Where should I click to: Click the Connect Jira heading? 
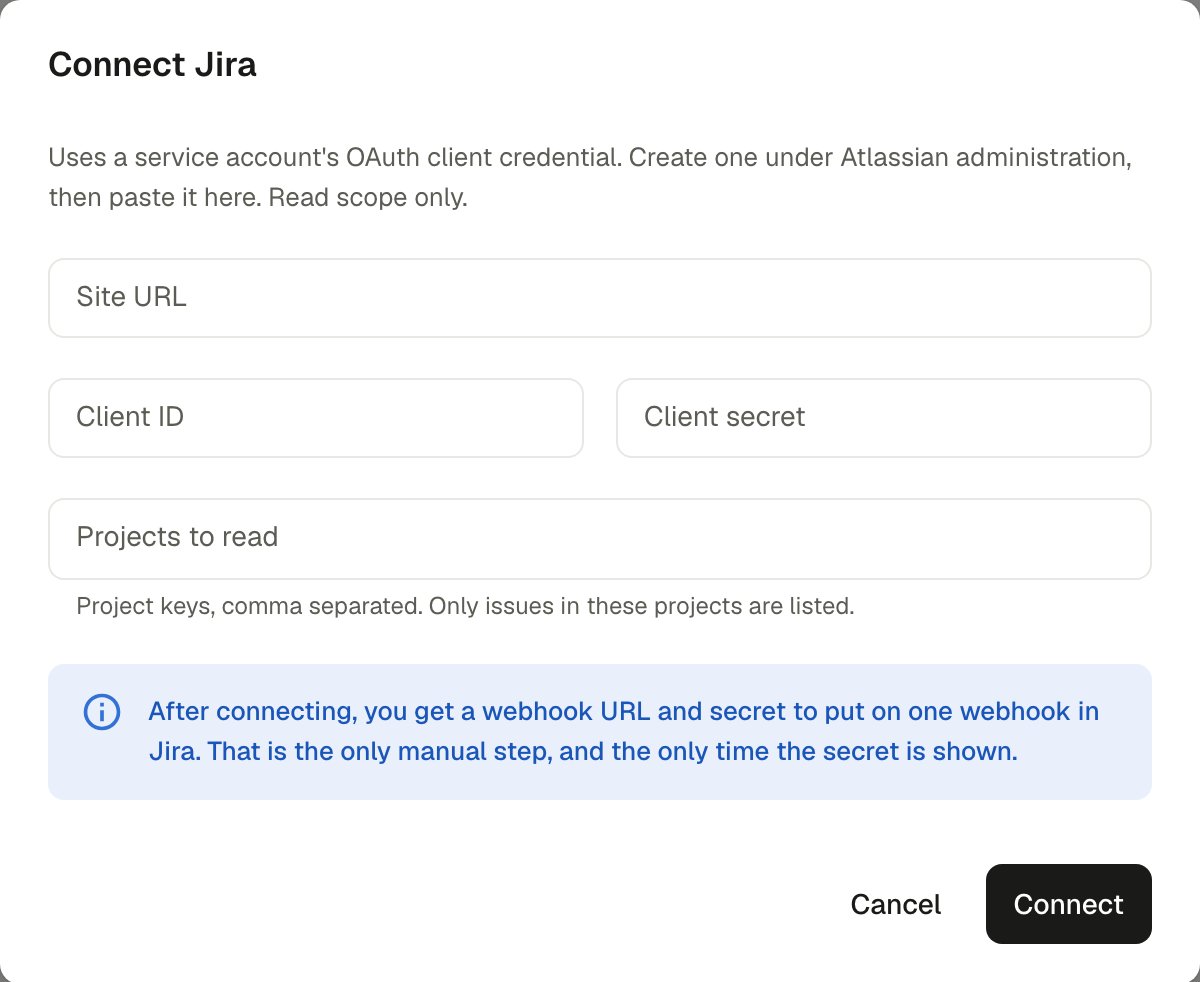pyautogui.click(x=153, y=65)
